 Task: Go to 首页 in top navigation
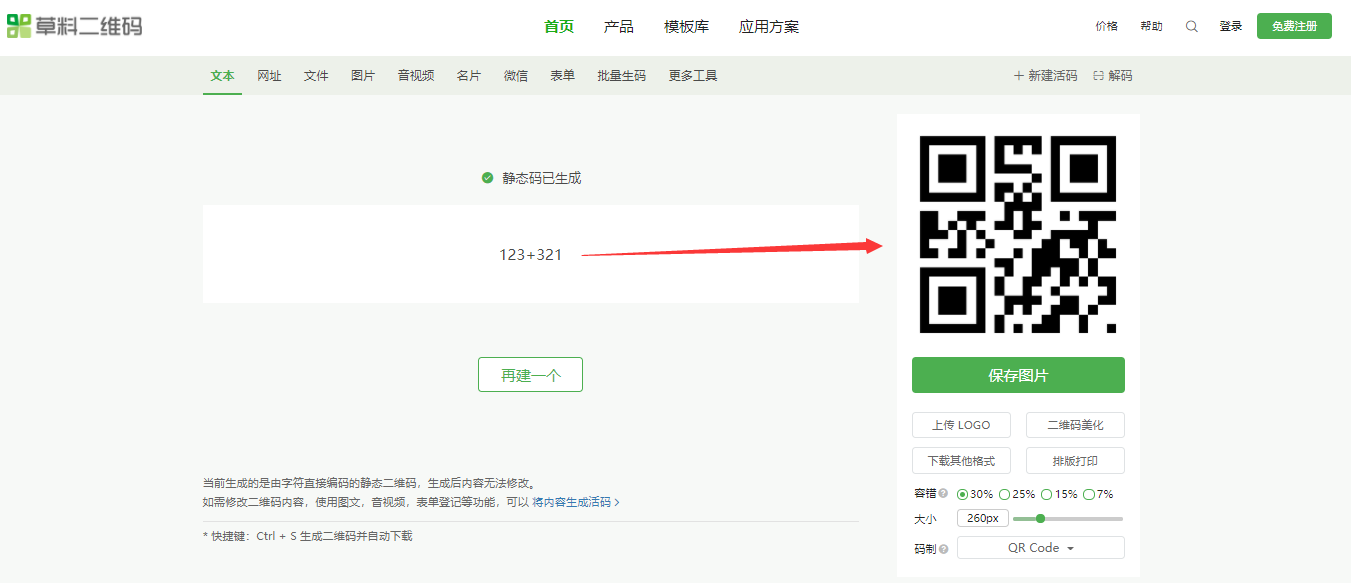pos(559,27)
